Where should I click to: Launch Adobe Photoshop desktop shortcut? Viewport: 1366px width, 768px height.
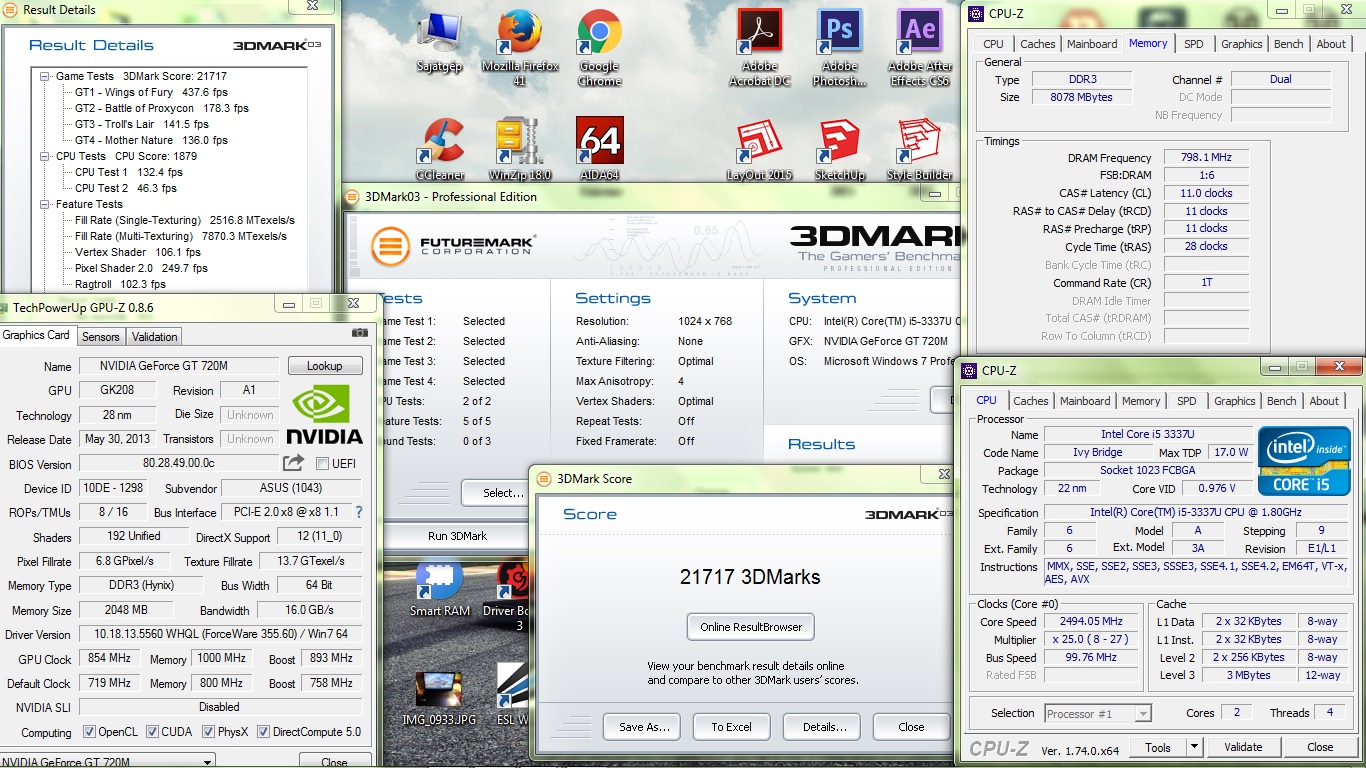(x=839, y=48)
